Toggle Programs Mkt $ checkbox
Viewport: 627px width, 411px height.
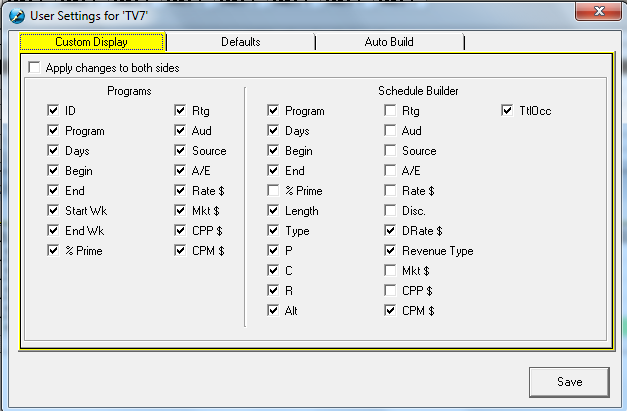tap(181, 211)
